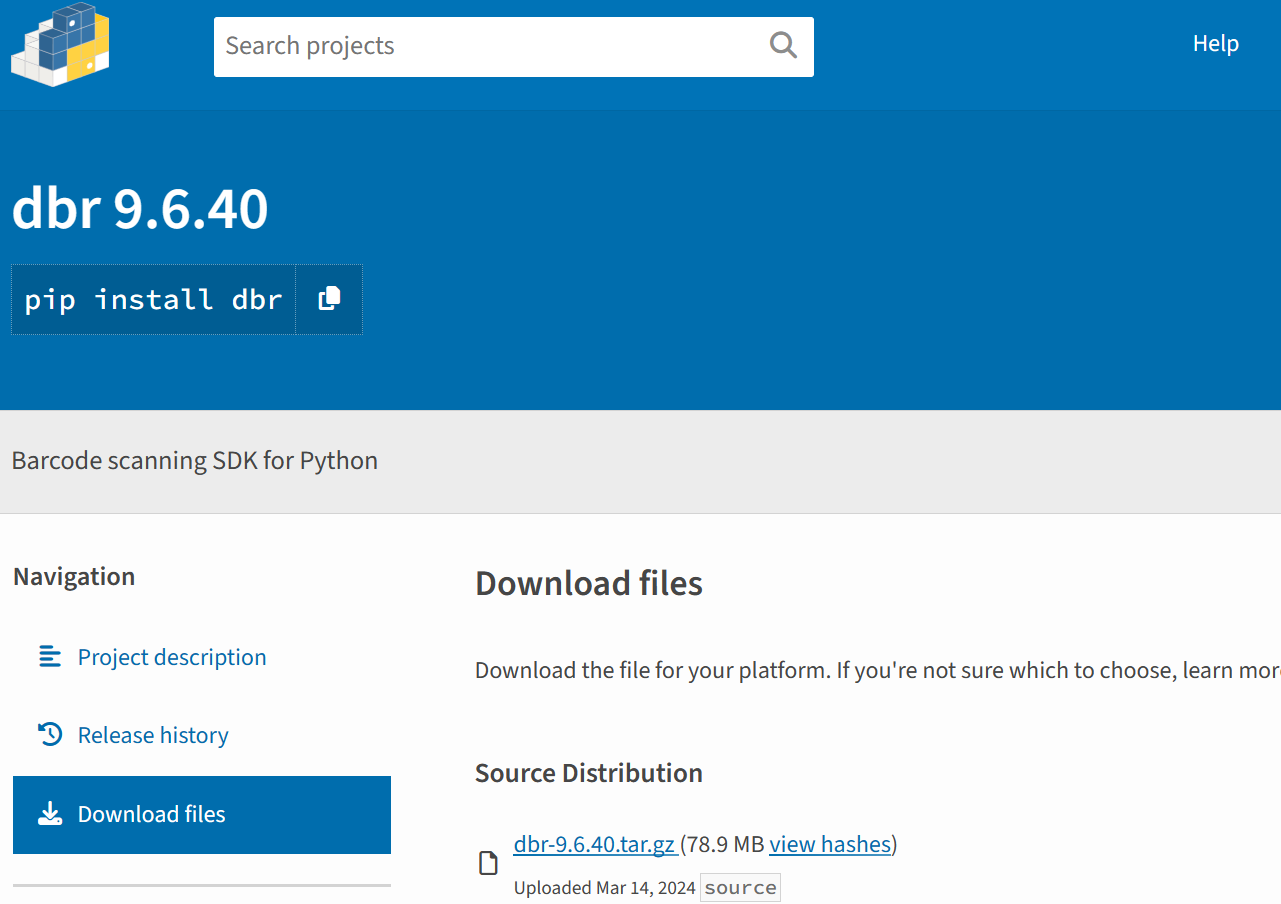Viewport: 1281px width, 904px height.
Task: Click the Download files arrow icon
Action: click(x=50, y=814)
